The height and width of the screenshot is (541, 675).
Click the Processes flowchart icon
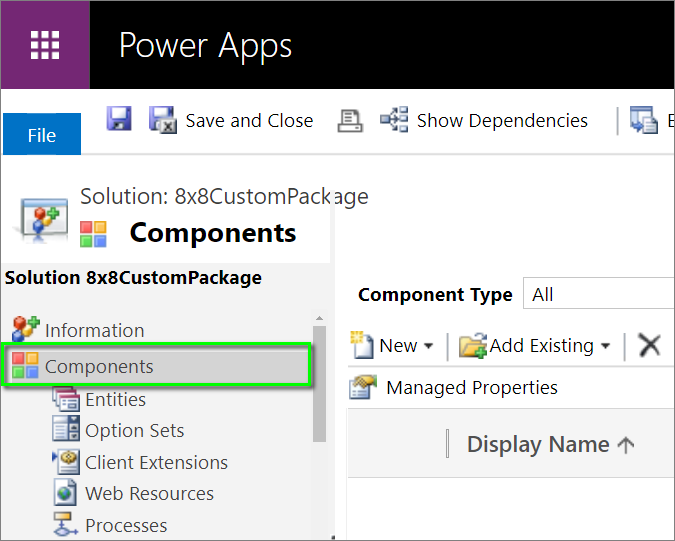(x=65, y=524)
